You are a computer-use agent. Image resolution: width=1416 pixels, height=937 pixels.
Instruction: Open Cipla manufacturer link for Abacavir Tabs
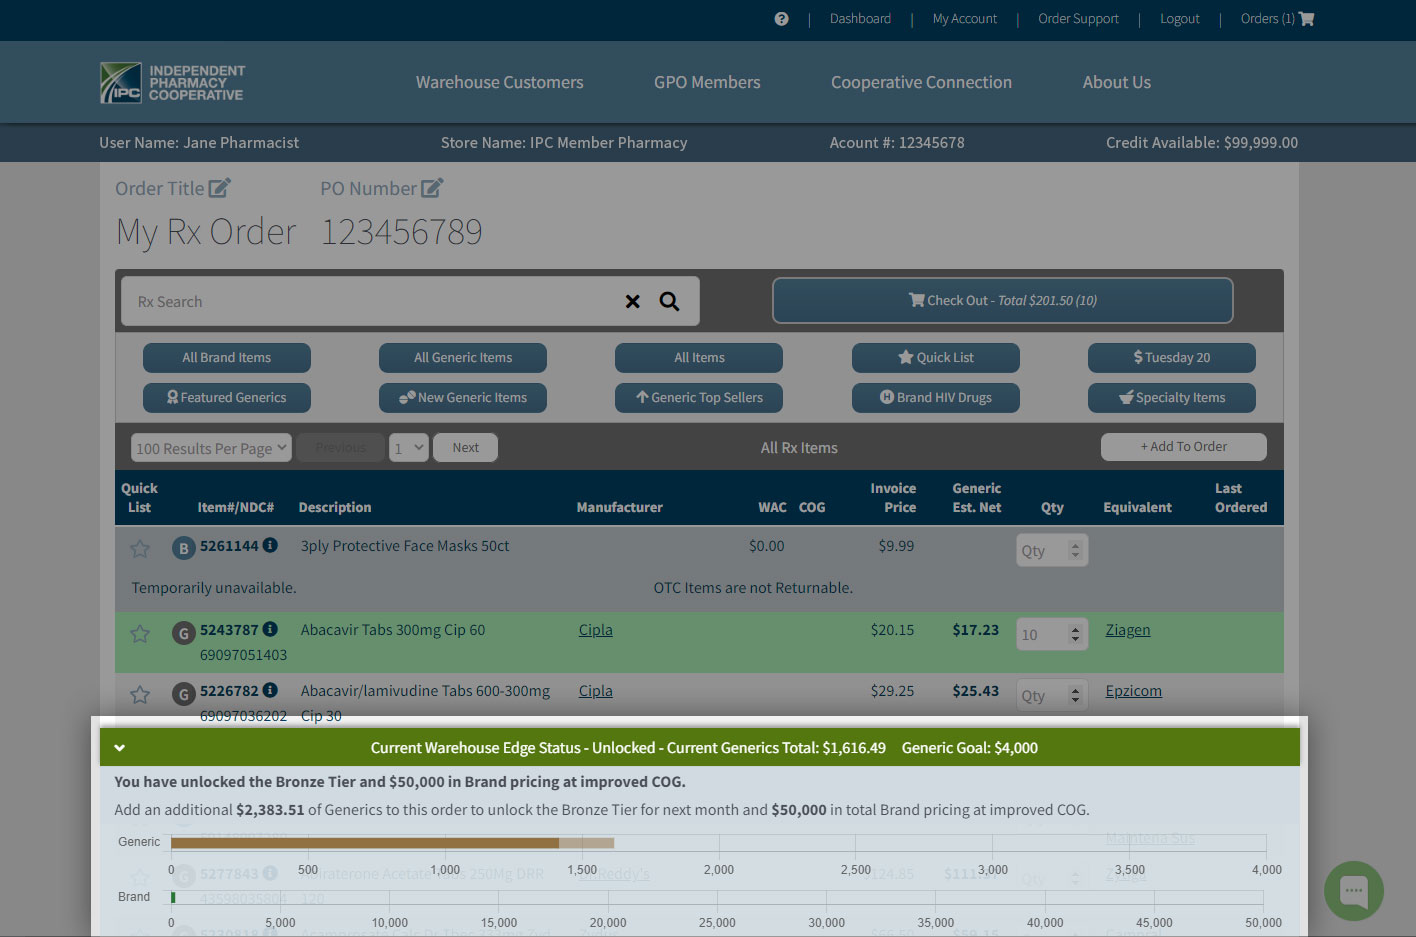tap(596, 630)
